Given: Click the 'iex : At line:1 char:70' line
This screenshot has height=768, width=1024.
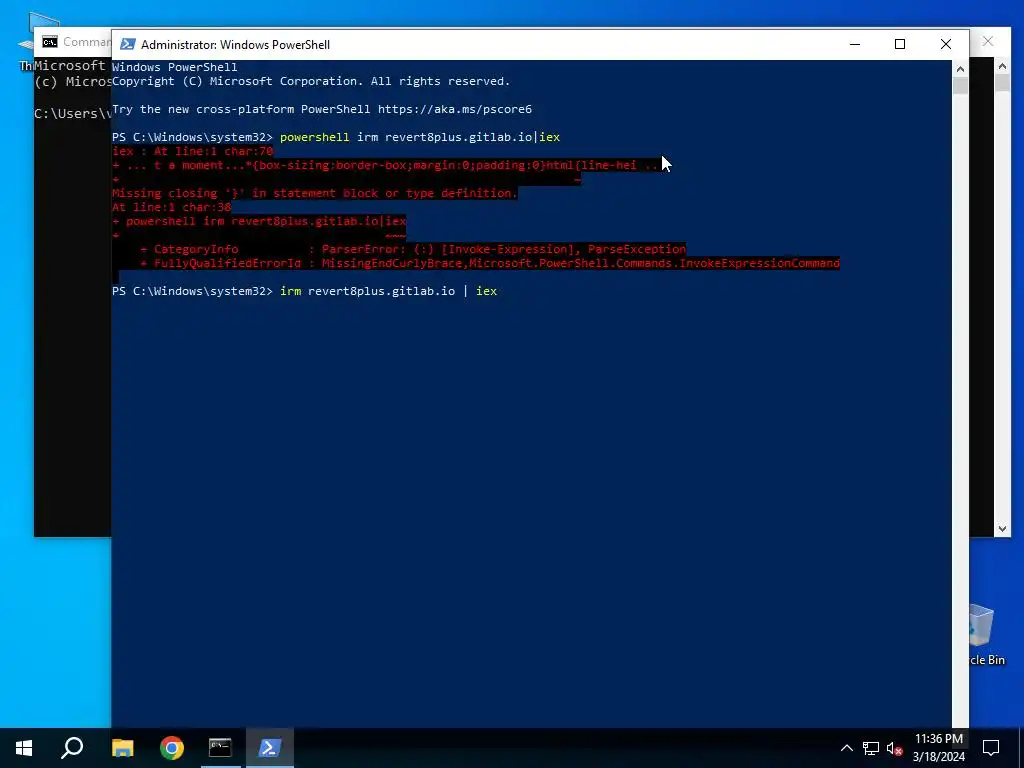Looking at the screenshot, I should tap(193, 151).
